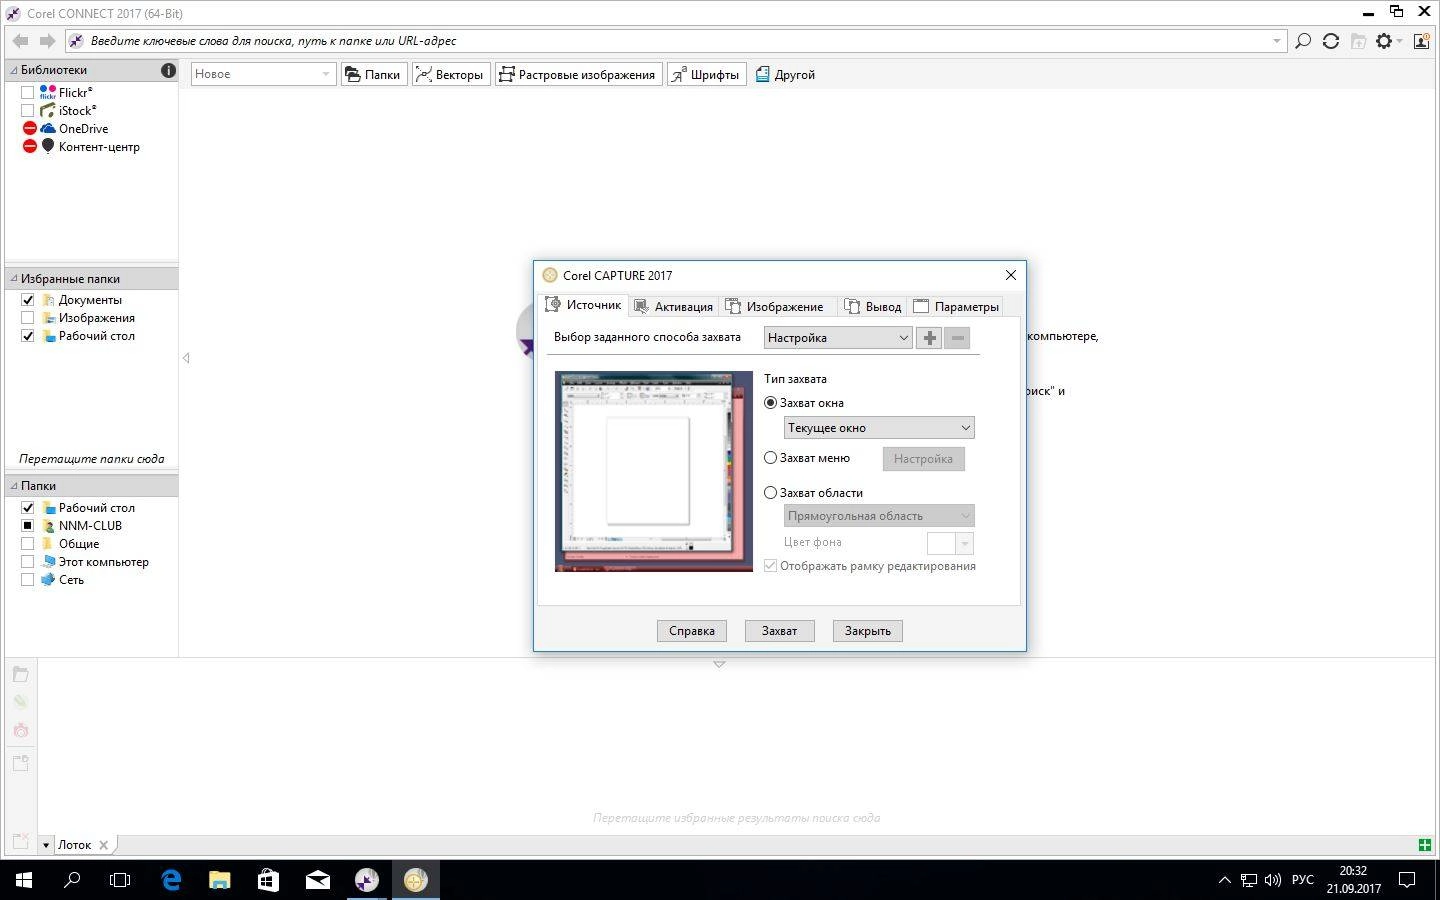Image resolution: width=1440 pixels, height=900 pixels.
Task: Toggle the Flickr library checkbox
Action: click(x=28, y=92)
